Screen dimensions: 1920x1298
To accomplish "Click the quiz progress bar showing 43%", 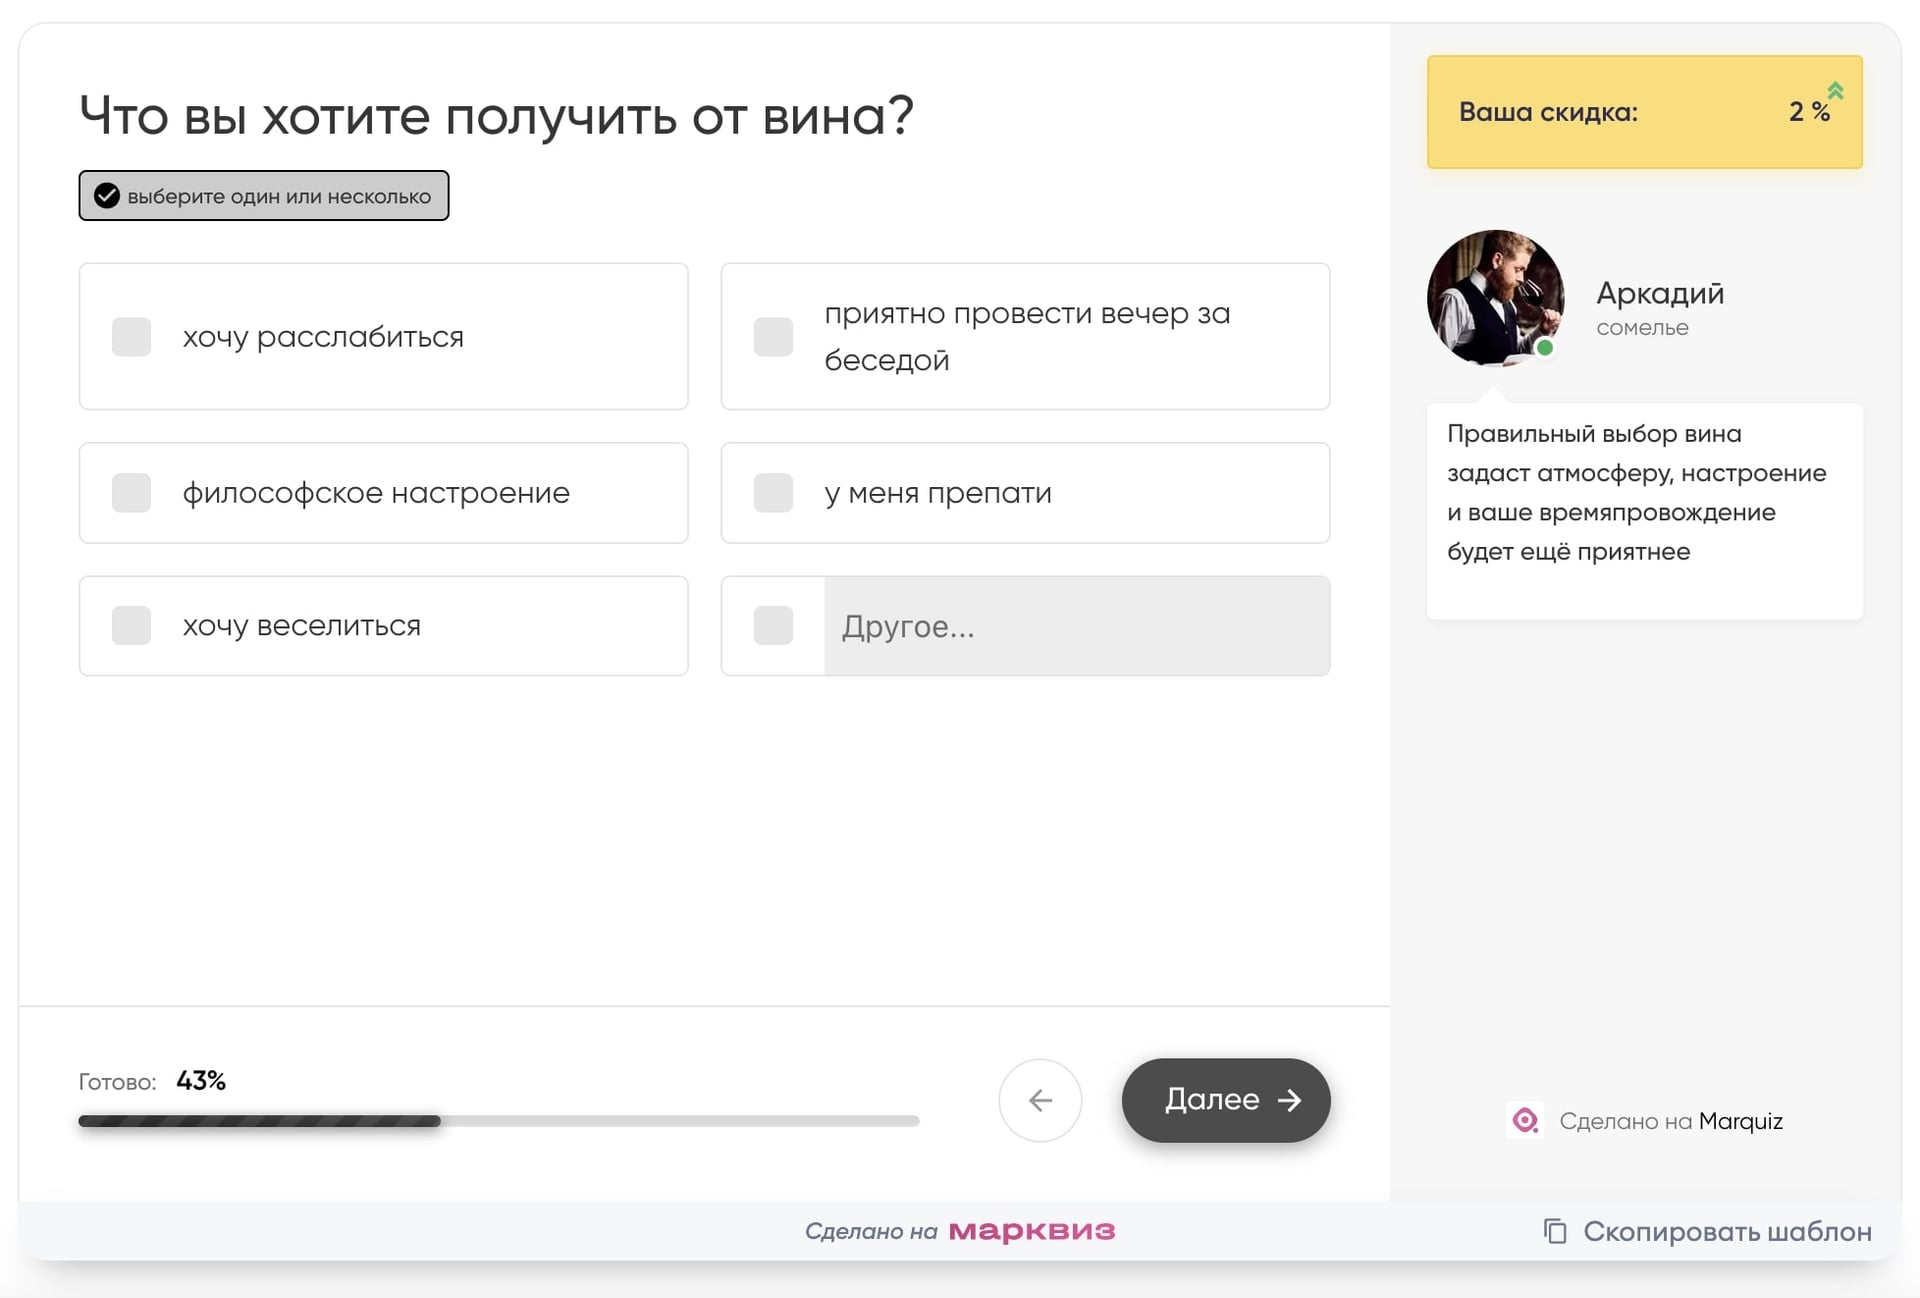I will [498, 1121].
